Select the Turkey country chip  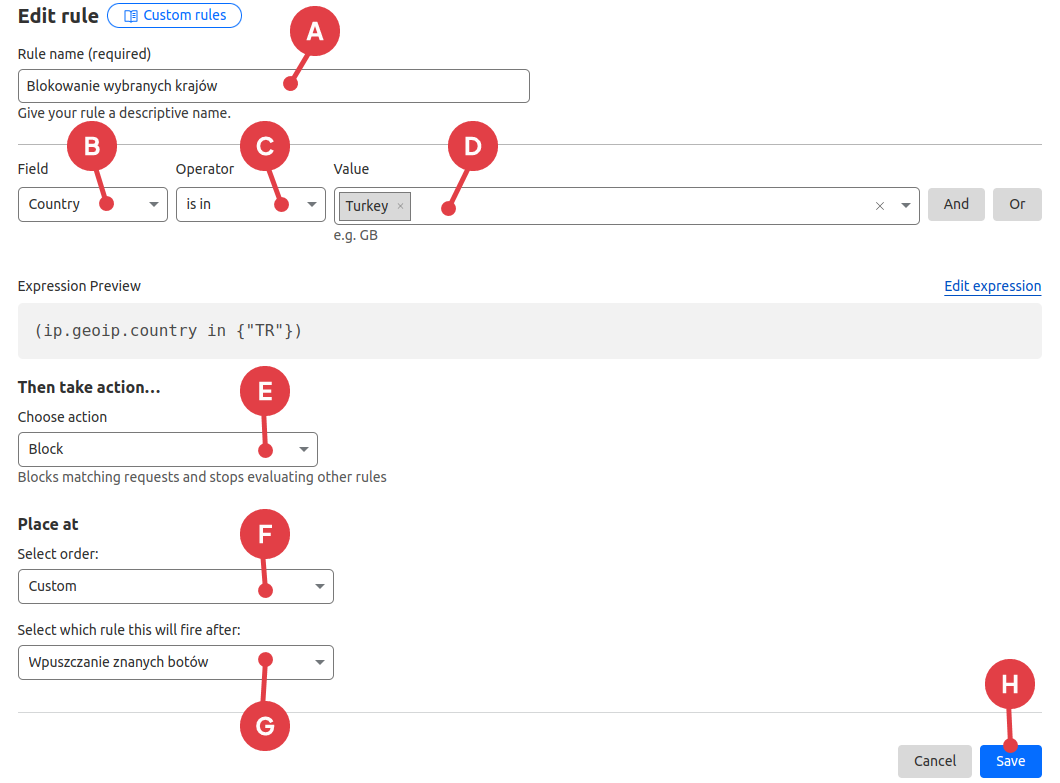click(x=366, y=206)
